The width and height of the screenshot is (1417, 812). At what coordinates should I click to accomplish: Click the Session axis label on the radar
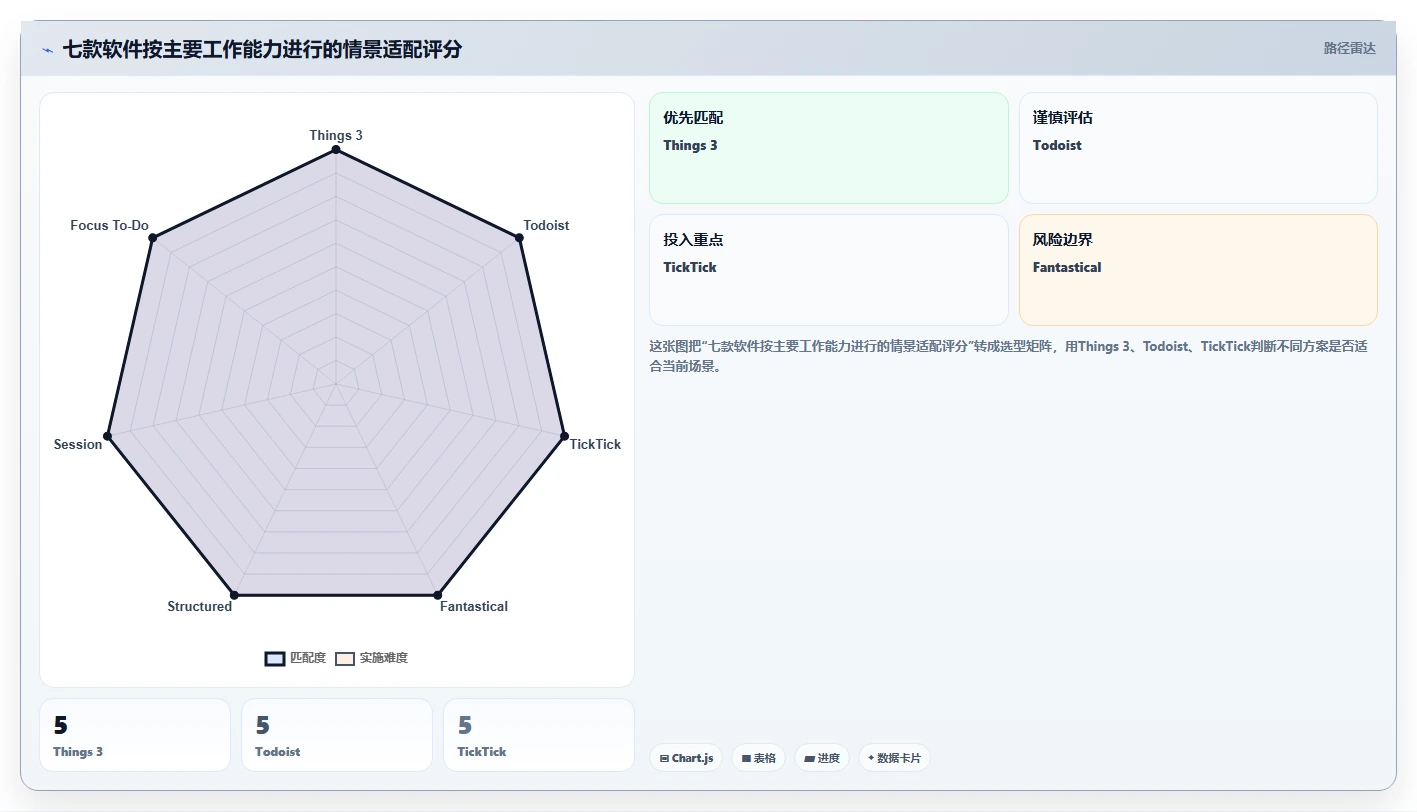coord(78,444)
